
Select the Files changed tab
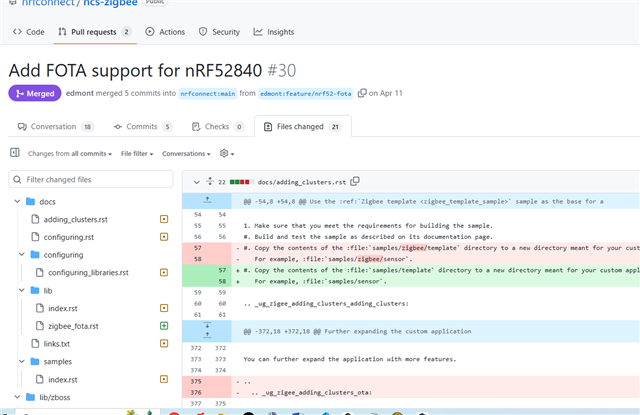click(x=302, y=126)
